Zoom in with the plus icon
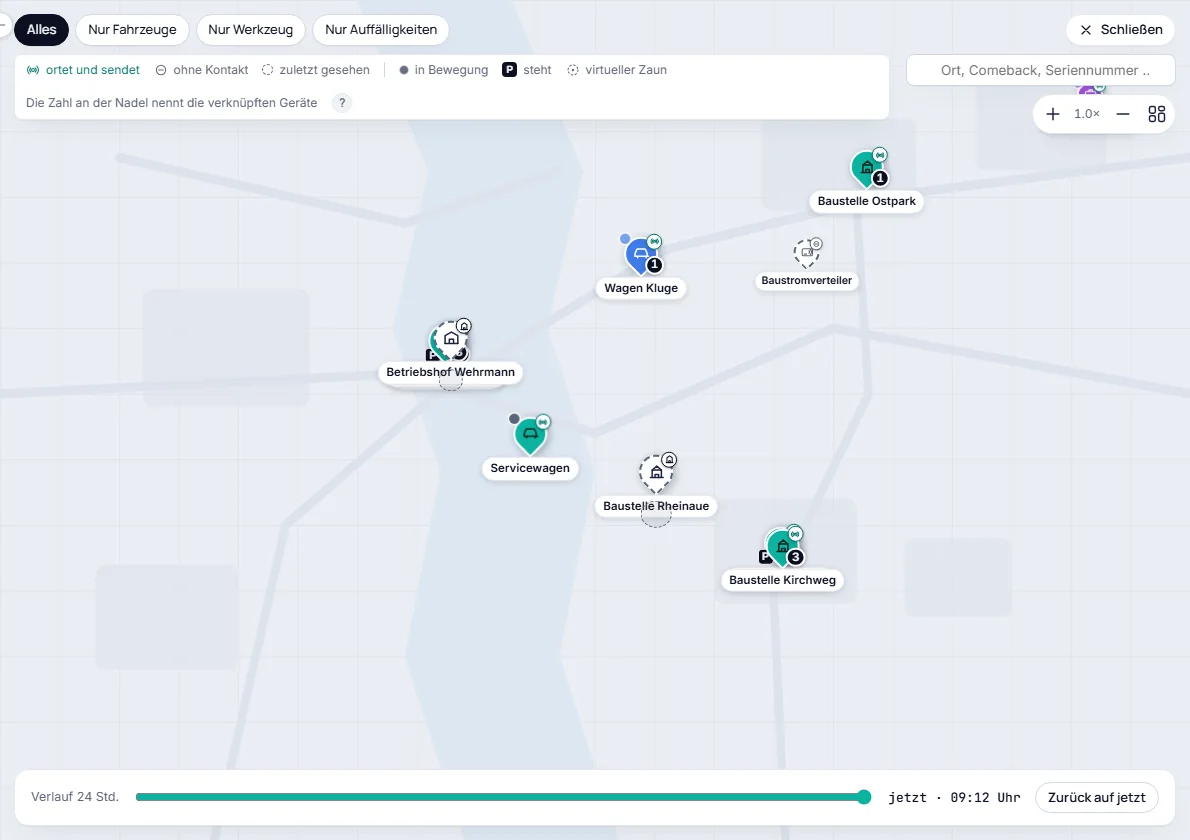Viewport: 1190px width, 840px height. 1053,114
